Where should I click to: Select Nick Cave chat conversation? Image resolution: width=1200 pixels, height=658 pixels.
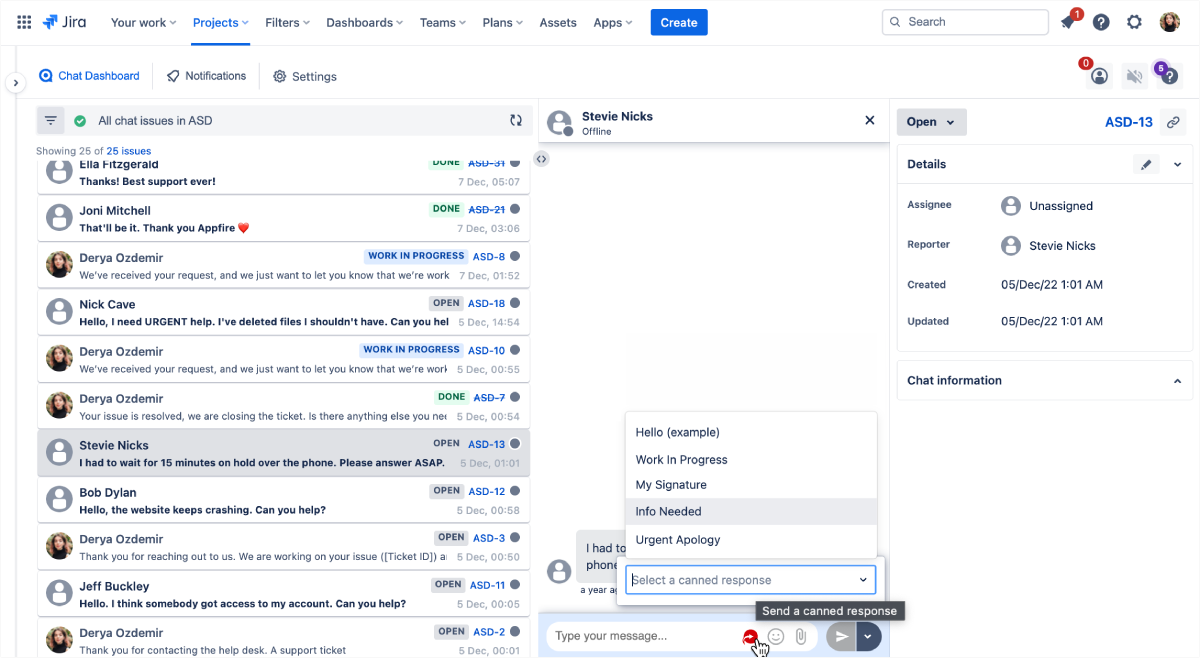(x=284, y=312)
